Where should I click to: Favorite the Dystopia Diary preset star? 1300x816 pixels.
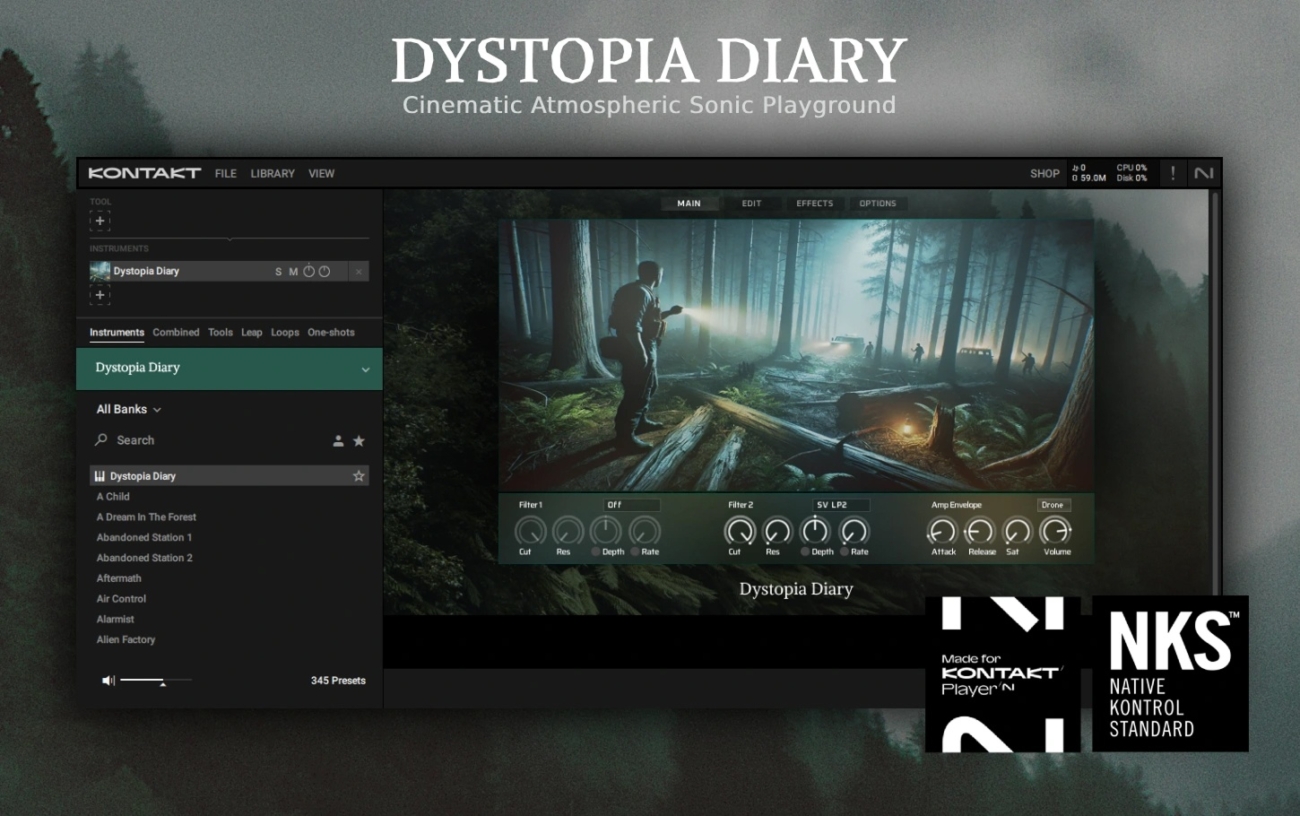[x=359, y=476]
